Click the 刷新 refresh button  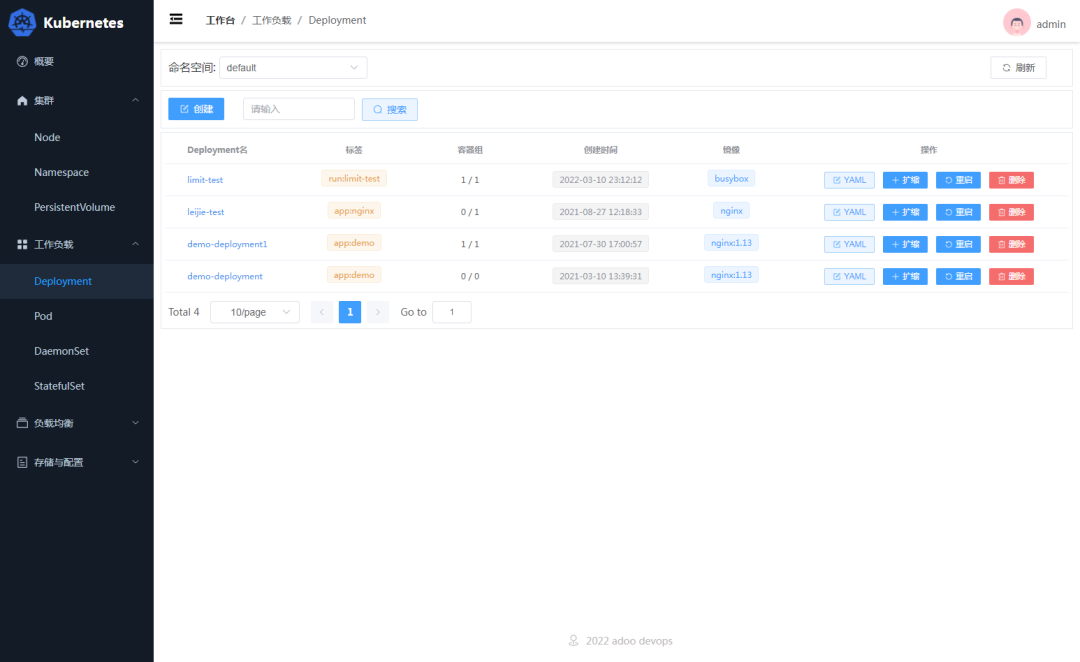tap(1018, 68)
